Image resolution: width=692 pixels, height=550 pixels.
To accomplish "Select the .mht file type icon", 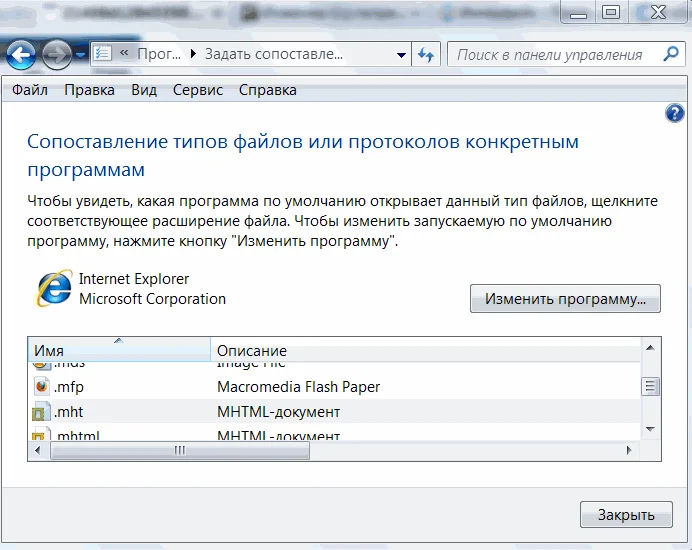I will click(x=41, y=412).
